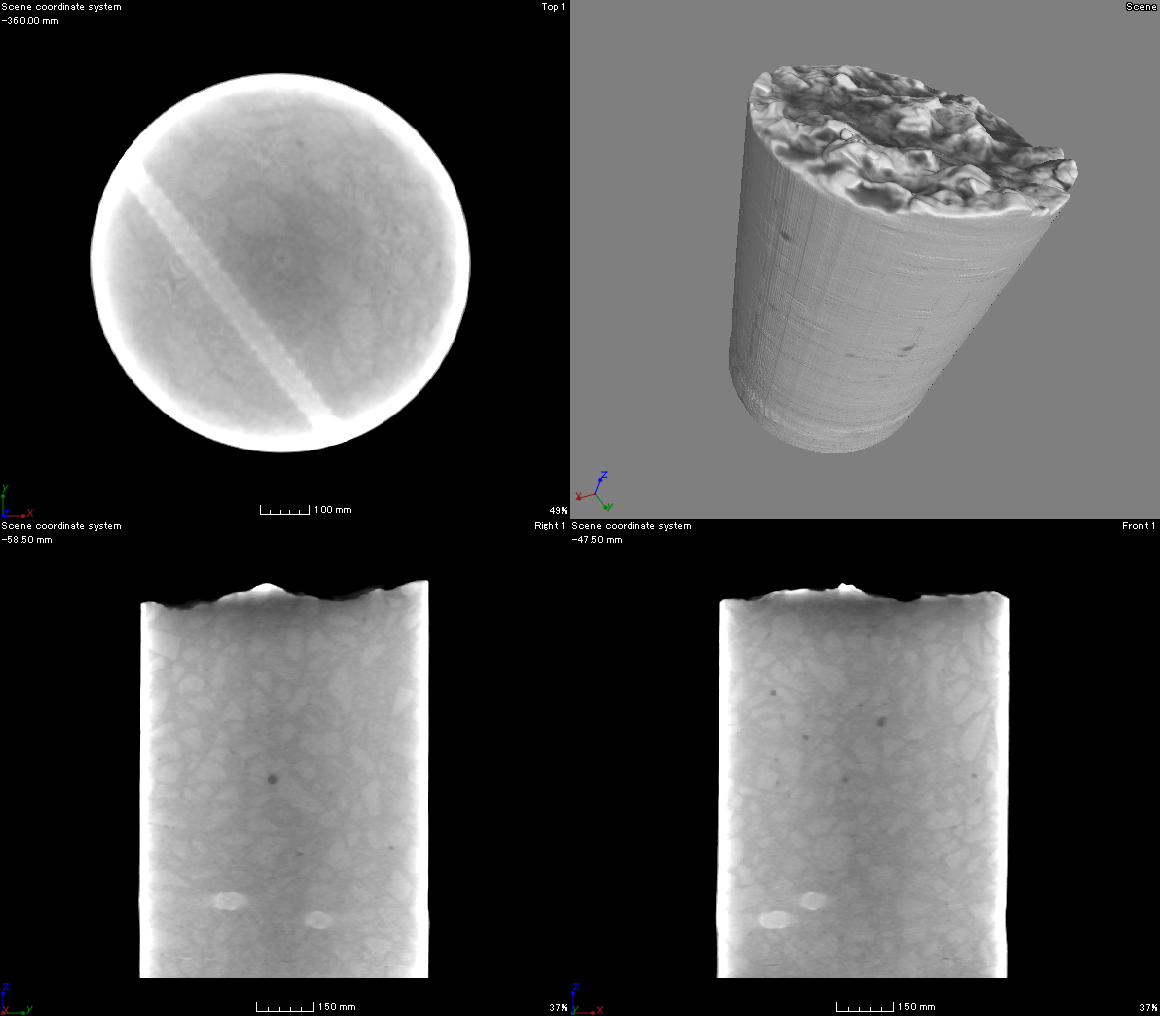Click the blue Z axis icon in the Right viewport gizmo
This screenshot has height=1016, width=1160.
(x=7, y=988)
